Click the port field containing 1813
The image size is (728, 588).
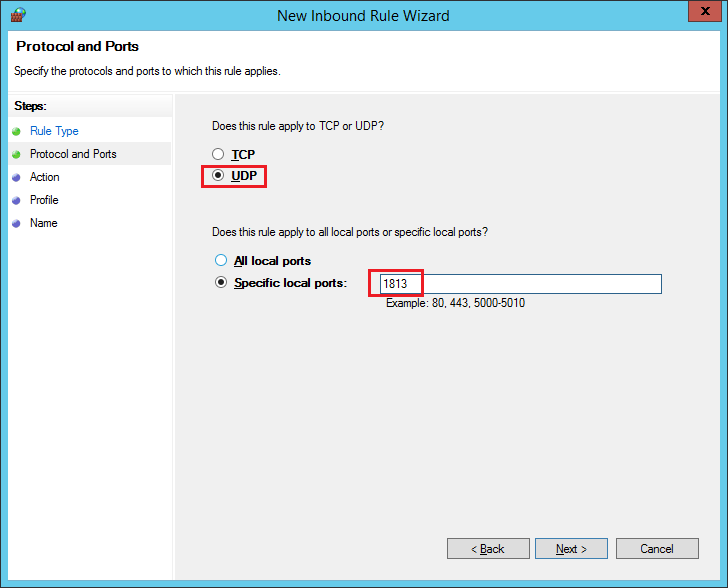pos(520,284)
